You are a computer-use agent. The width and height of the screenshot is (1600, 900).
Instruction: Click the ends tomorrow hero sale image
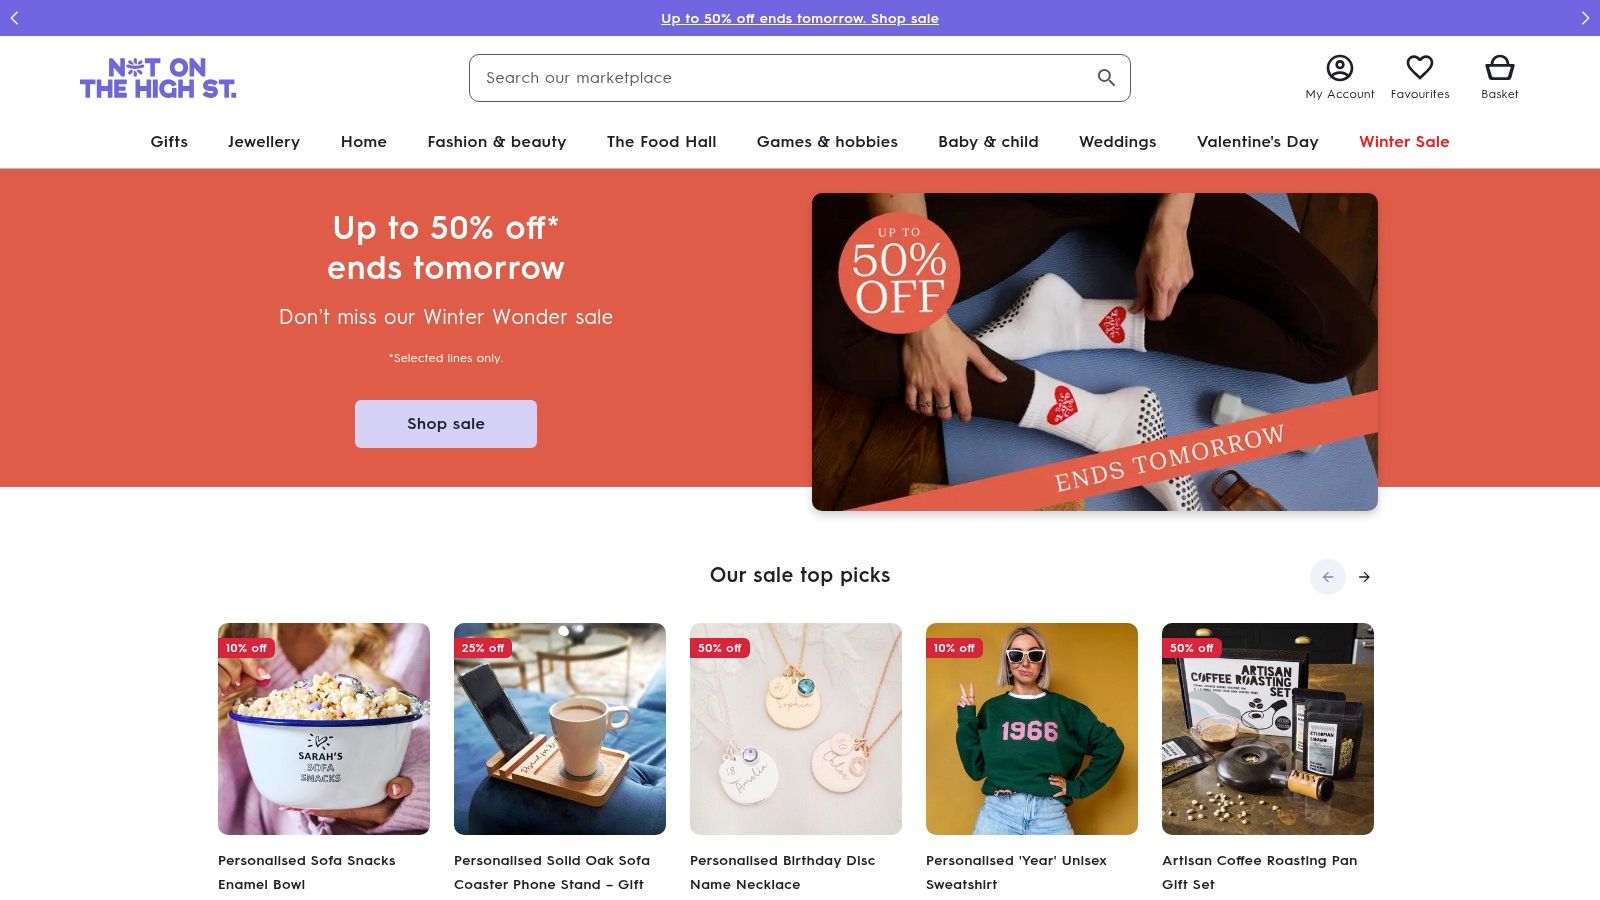pyautogui.click(x=1094, y=352)
